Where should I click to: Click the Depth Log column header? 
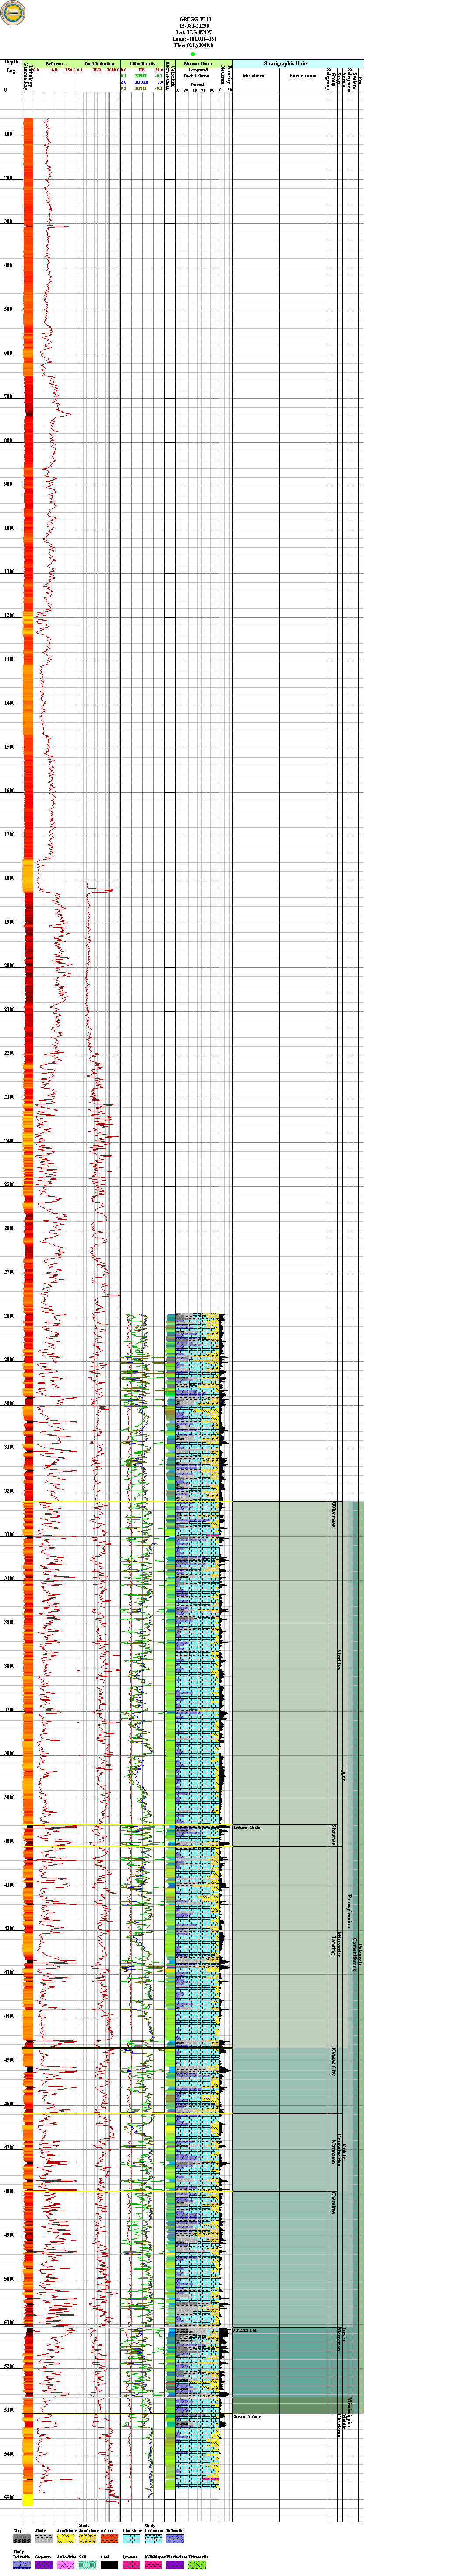coord(11,66)
